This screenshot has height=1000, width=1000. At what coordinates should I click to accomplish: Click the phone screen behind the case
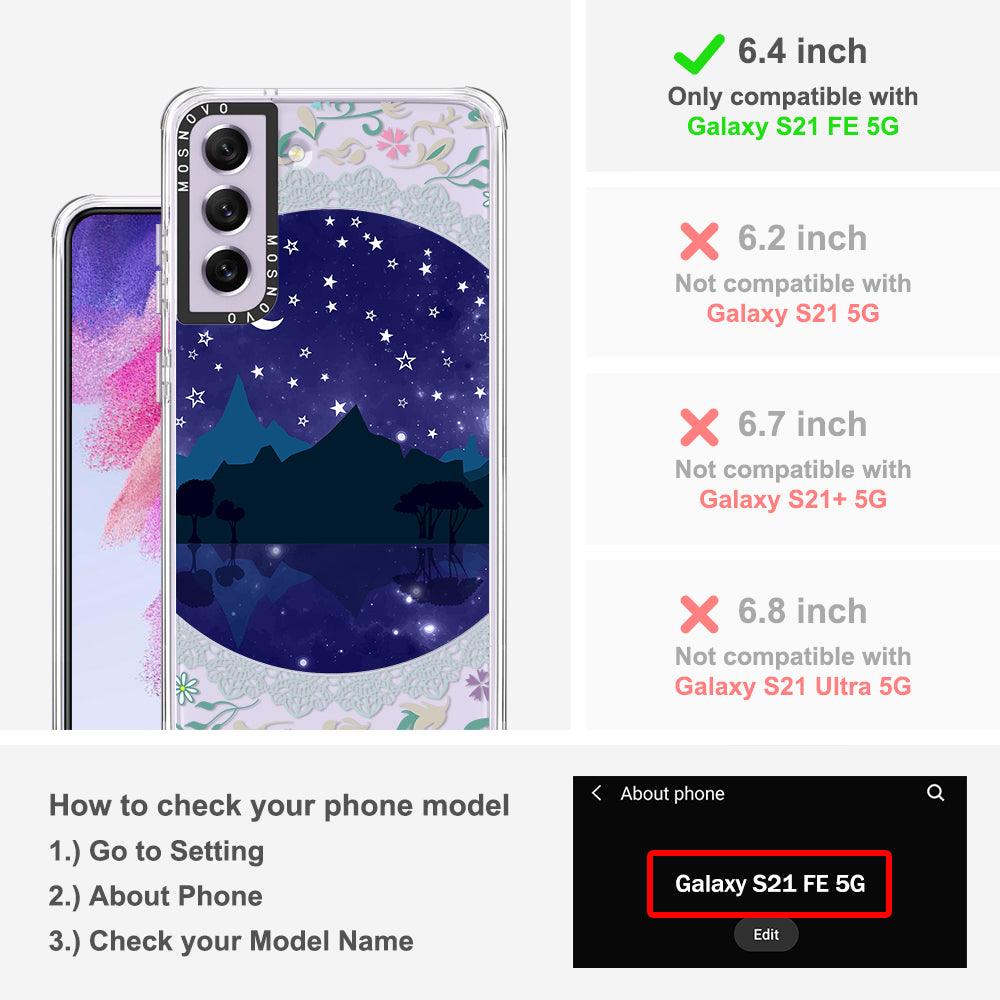click(x=115, y=472)
